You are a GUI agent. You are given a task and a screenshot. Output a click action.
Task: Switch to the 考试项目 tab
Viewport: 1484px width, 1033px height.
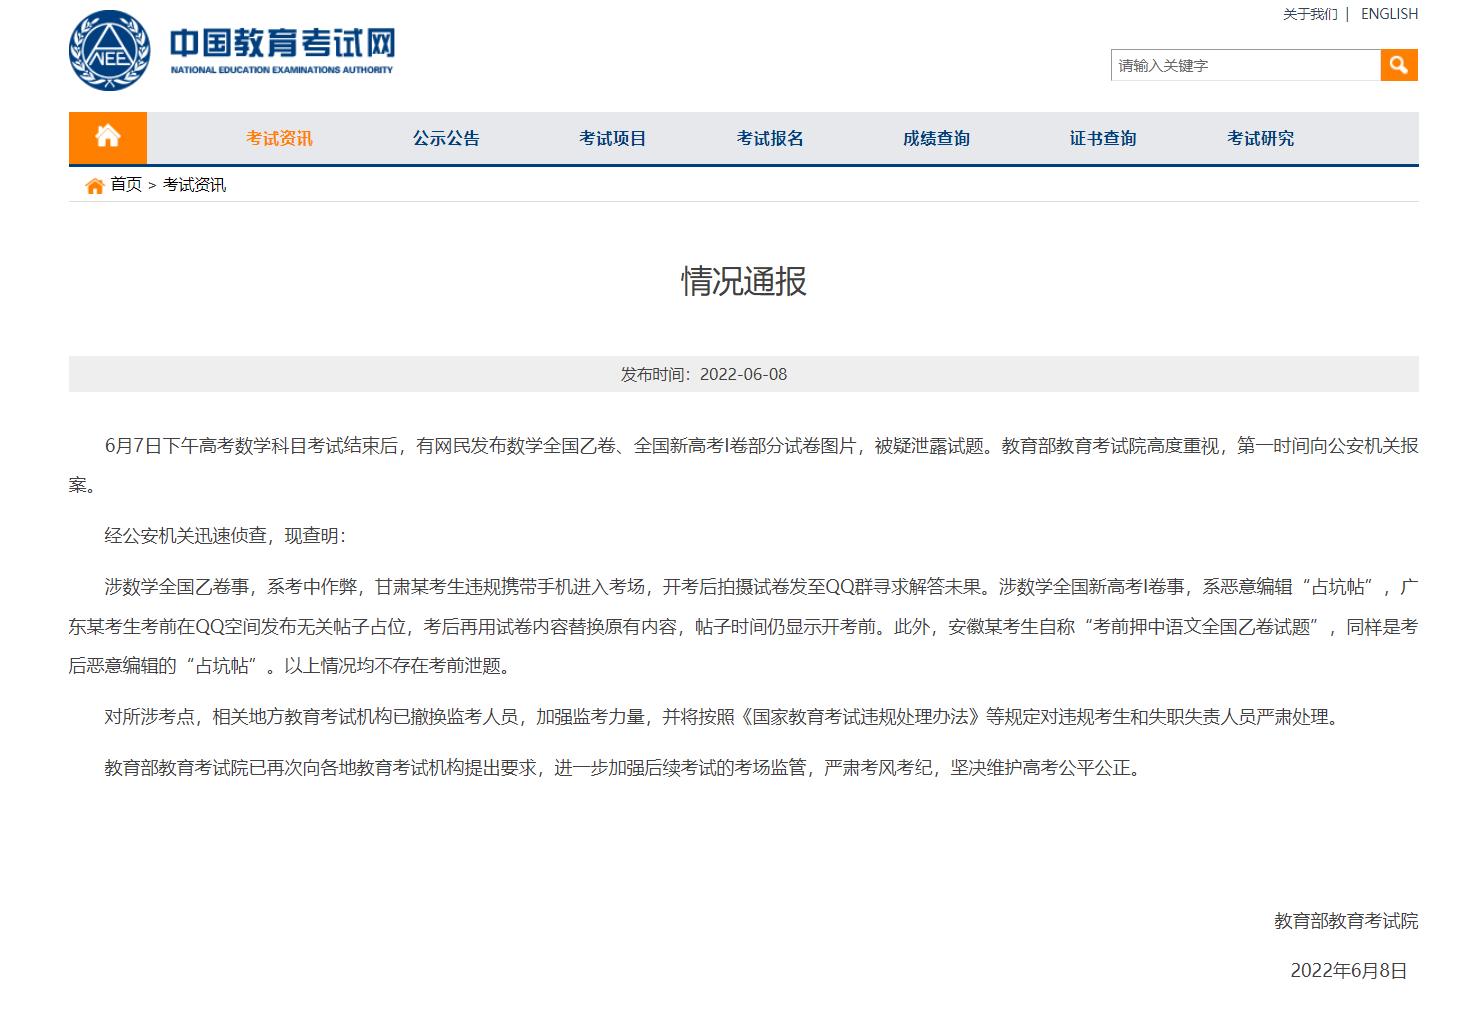[x=613, y=138]
